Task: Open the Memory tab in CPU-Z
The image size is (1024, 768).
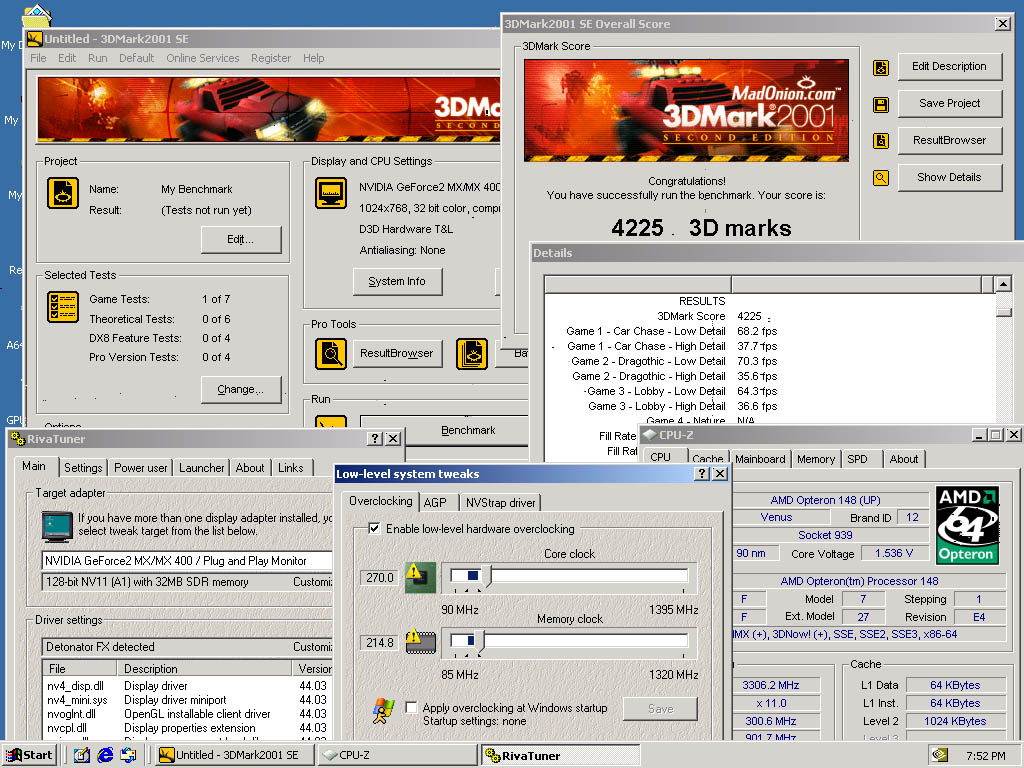Action: click(x=816, y=459)
